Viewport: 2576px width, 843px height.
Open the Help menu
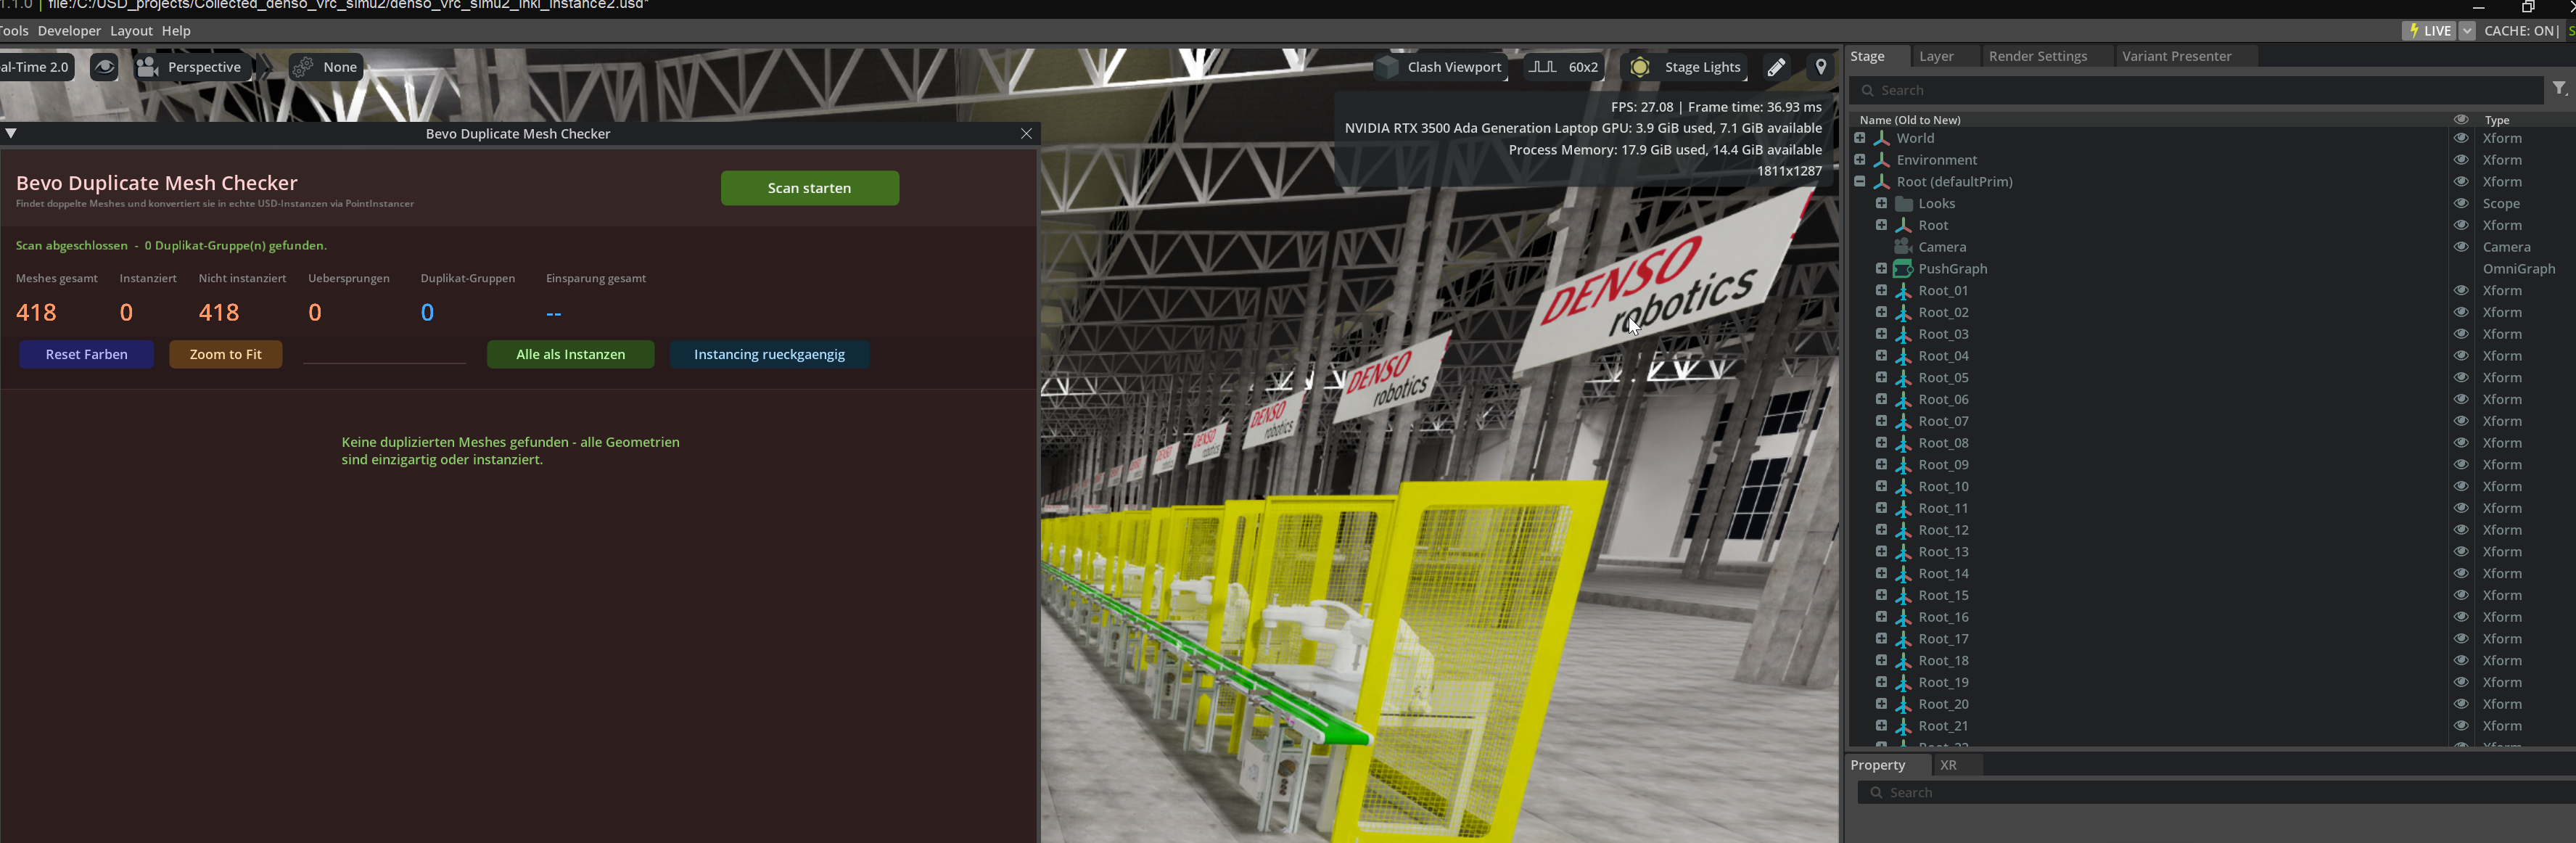[176, 31]
